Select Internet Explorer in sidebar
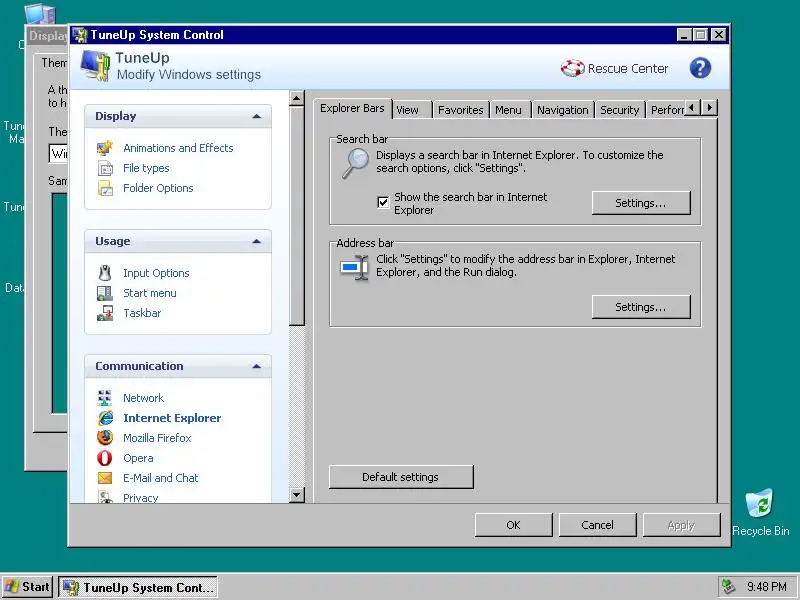 (172, 418)
